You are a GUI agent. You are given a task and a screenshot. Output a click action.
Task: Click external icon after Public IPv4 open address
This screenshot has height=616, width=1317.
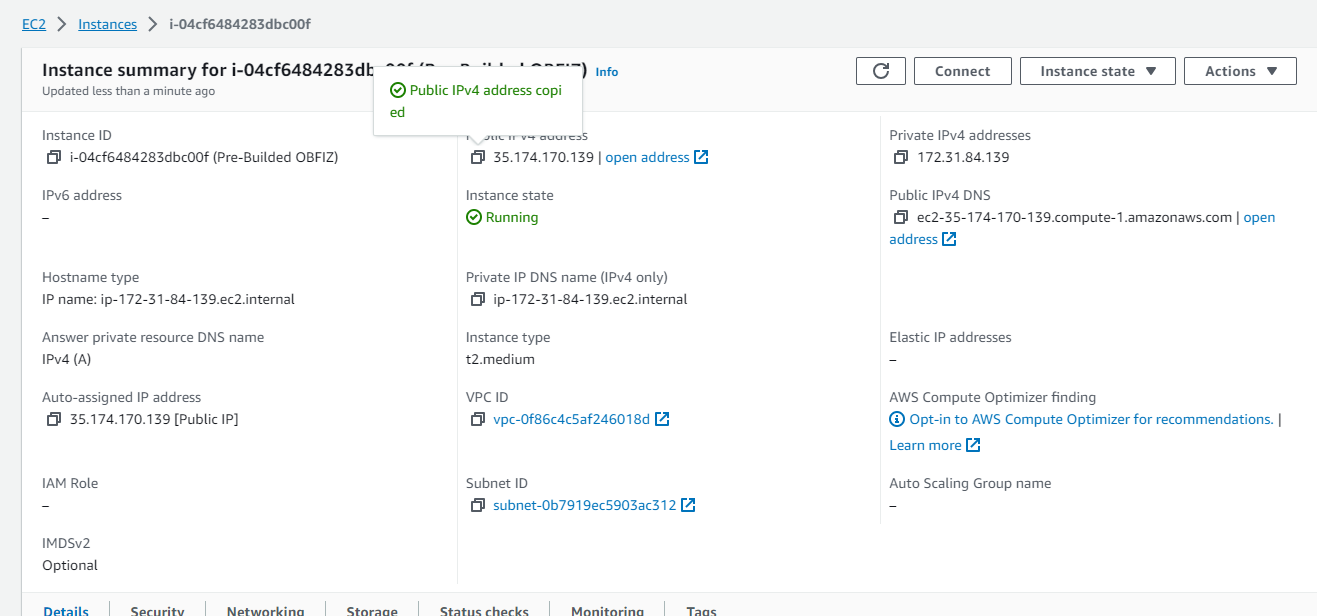tap(701, 157)
